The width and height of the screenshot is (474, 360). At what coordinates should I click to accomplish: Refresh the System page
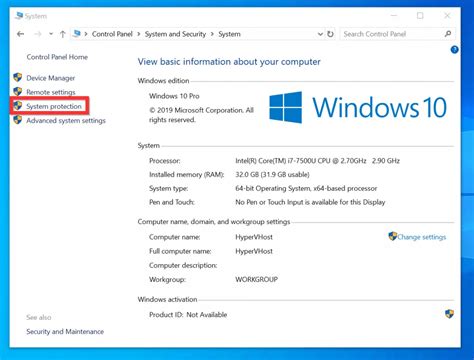(x=330, y=34)
